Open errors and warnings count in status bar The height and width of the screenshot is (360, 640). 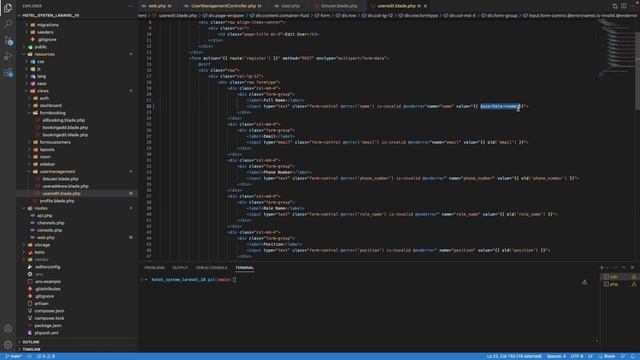[x=46, y=356]
